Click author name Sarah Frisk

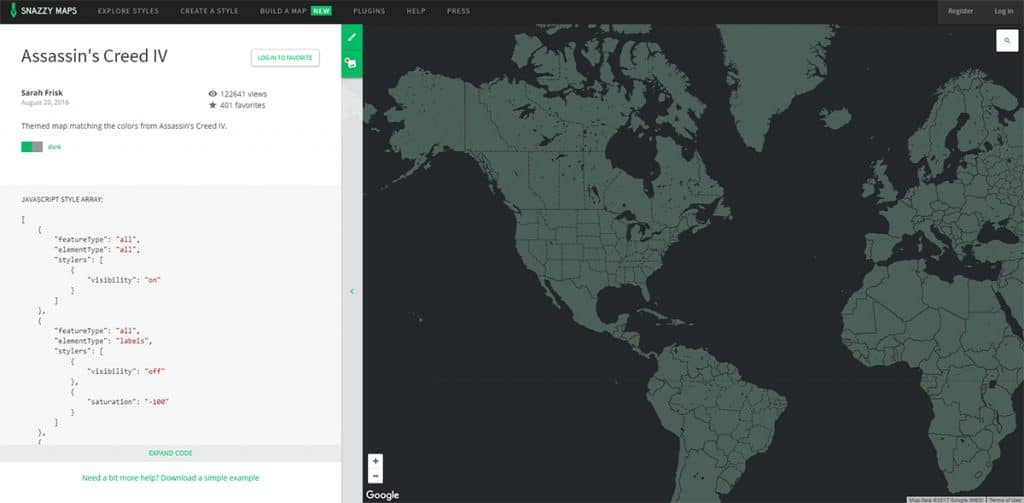(42, 93)
